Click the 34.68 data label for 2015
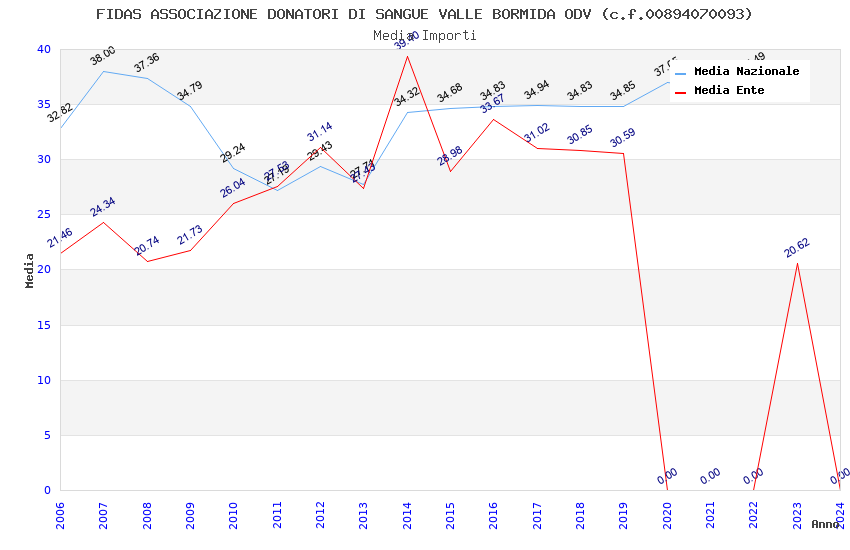The width and height of the screenshot is (850, 550). (x=450, y=92)
